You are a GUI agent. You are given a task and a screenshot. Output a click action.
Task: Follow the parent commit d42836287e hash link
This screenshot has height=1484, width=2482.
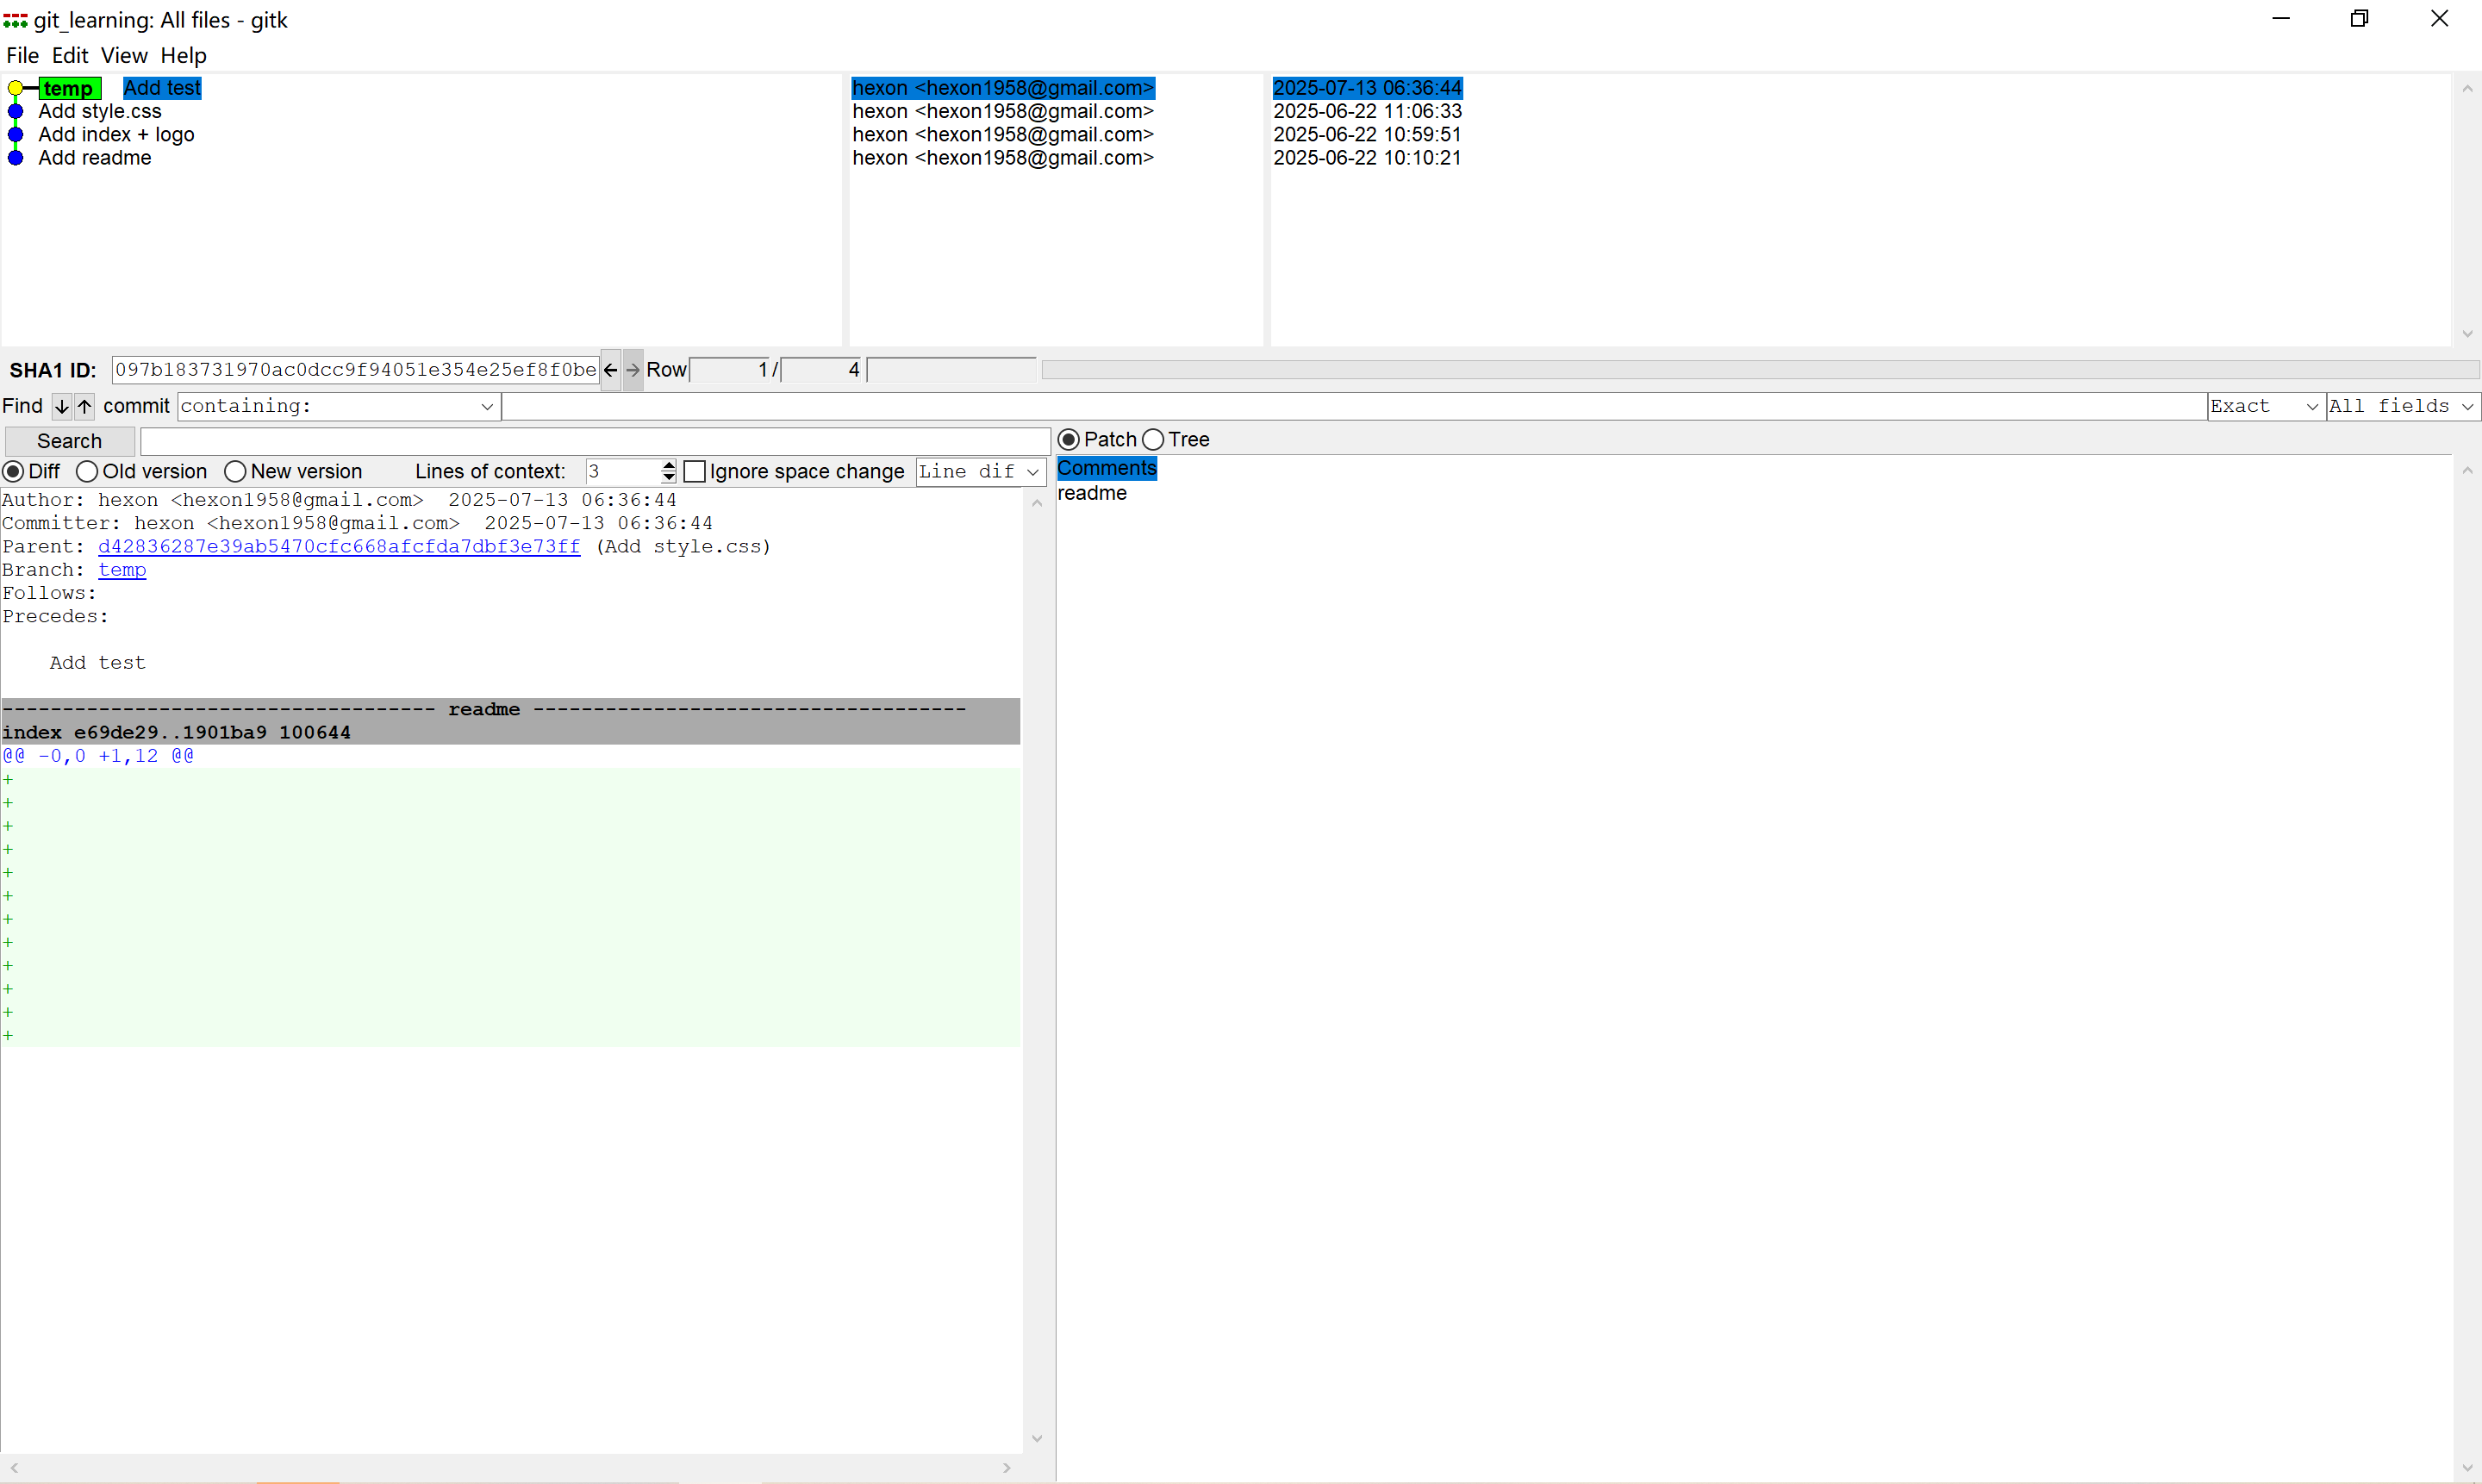338,547
